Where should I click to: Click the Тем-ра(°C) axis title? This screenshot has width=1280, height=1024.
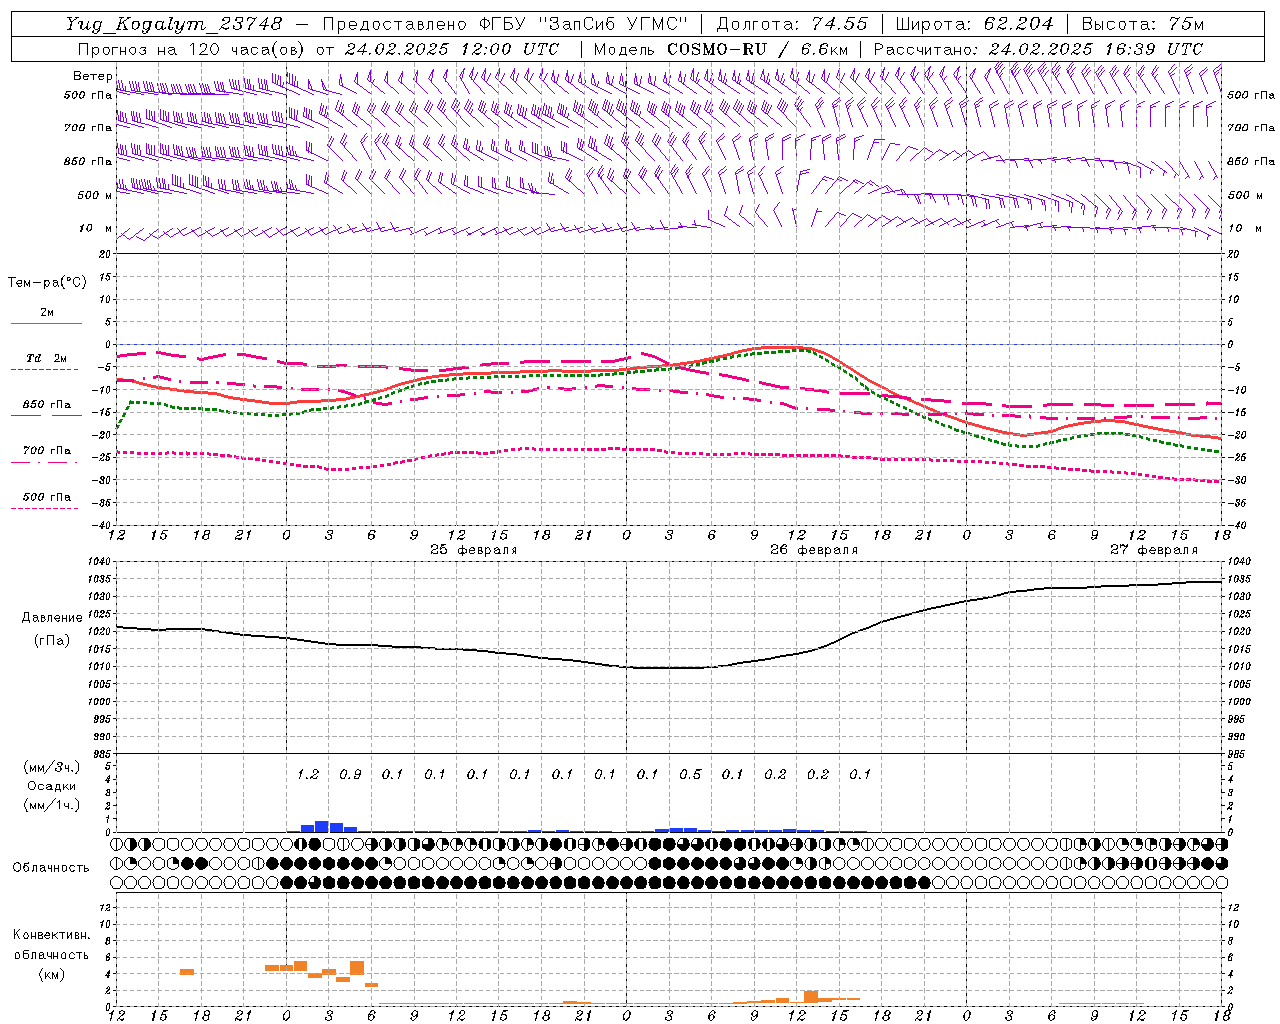click(47, 283)
